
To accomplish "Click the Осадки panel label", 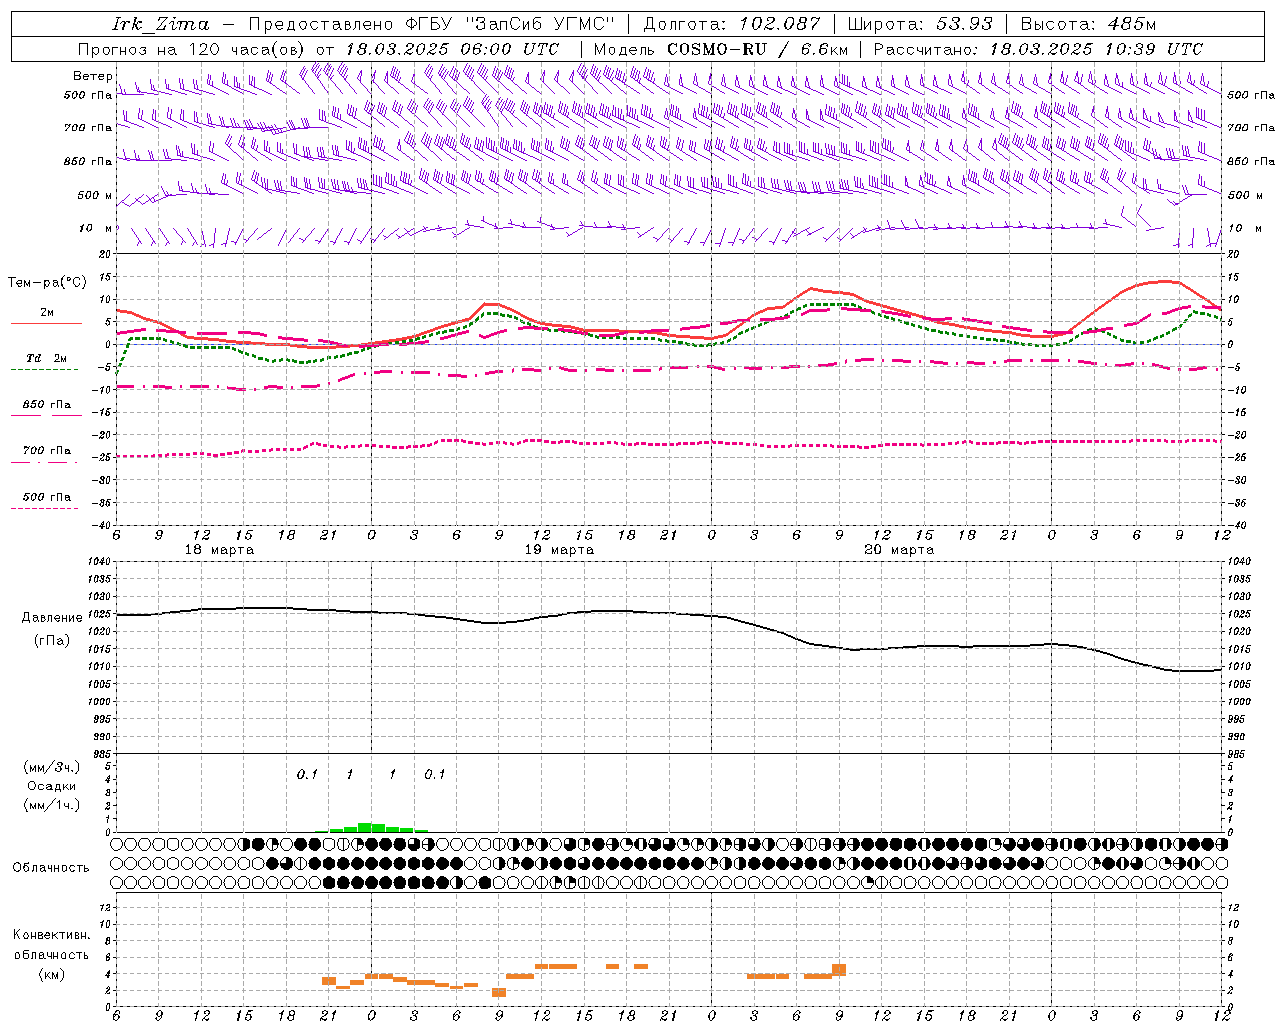I will click(52, 786).
